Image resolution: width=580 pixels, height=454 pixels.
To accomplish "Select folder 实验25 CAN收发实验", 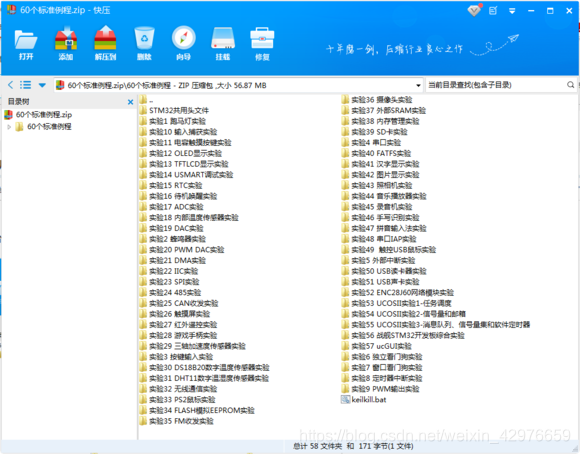I will [x=179, y=303].
